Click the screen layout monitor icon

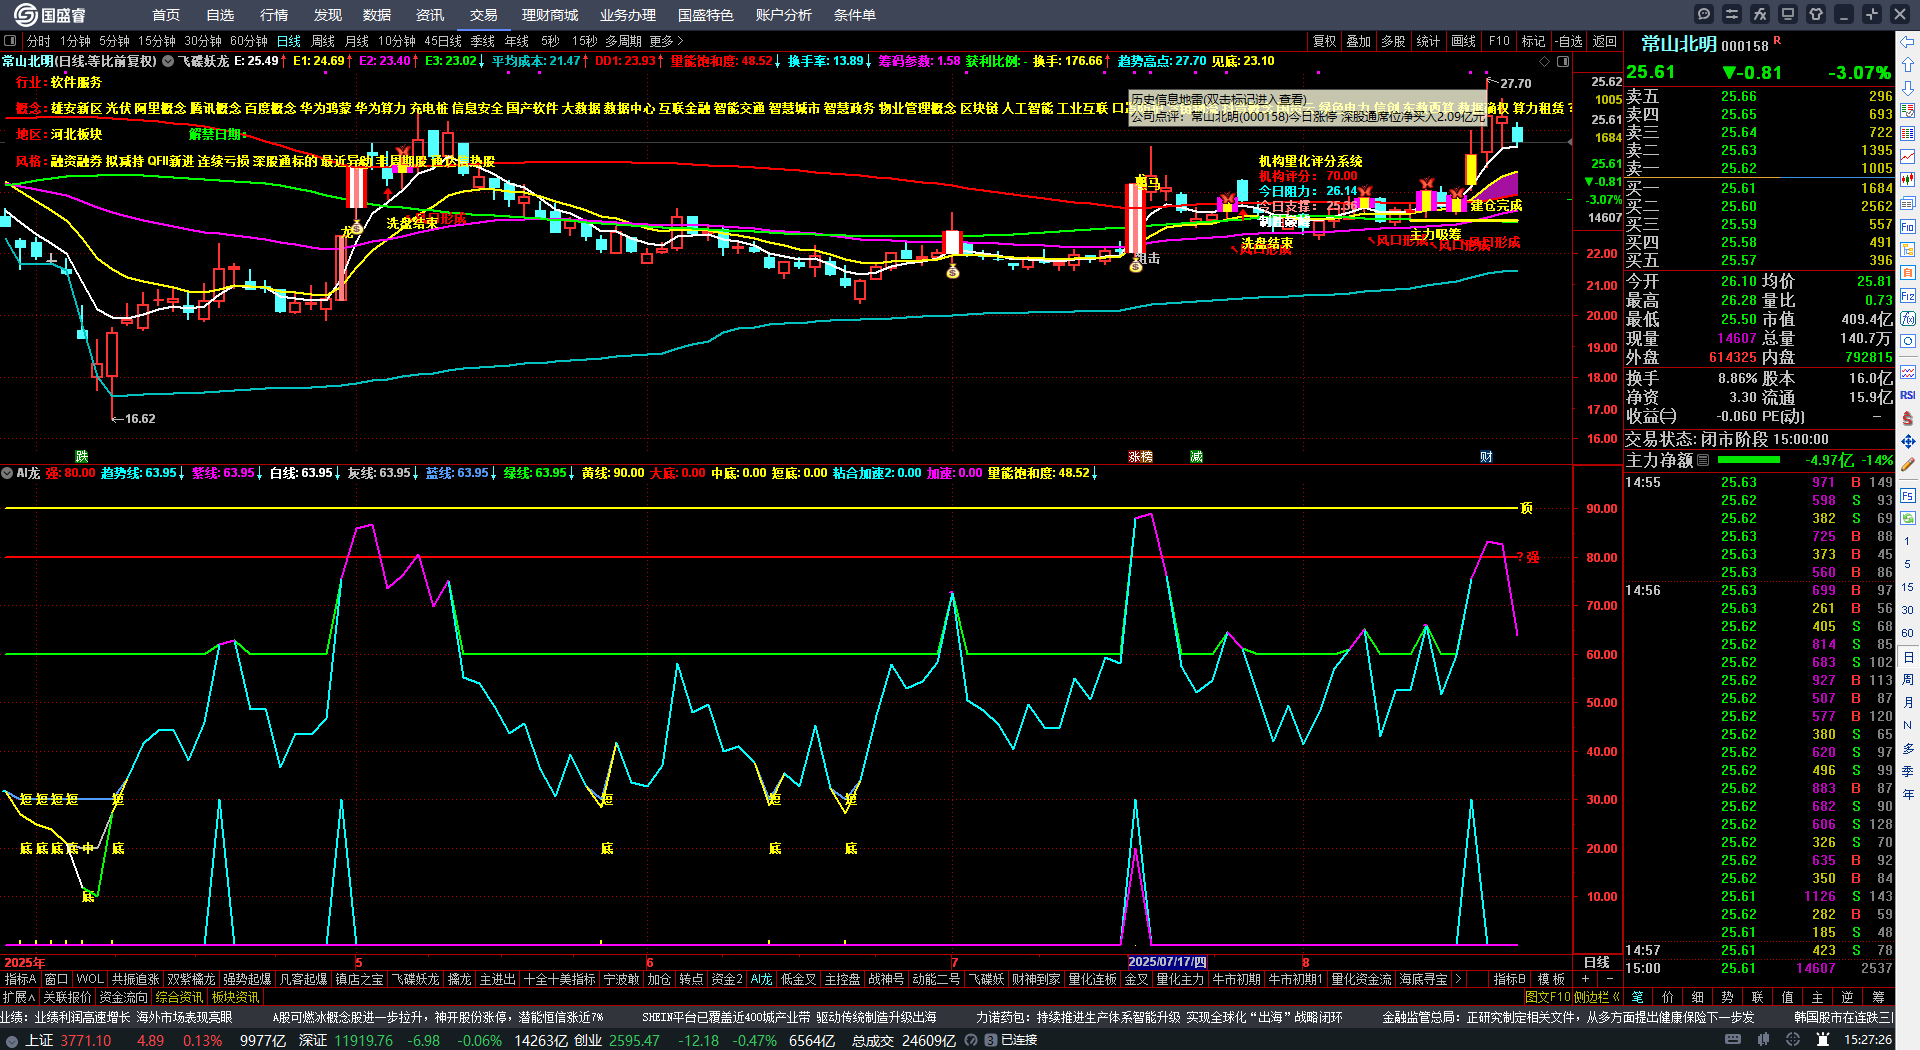1788,14
